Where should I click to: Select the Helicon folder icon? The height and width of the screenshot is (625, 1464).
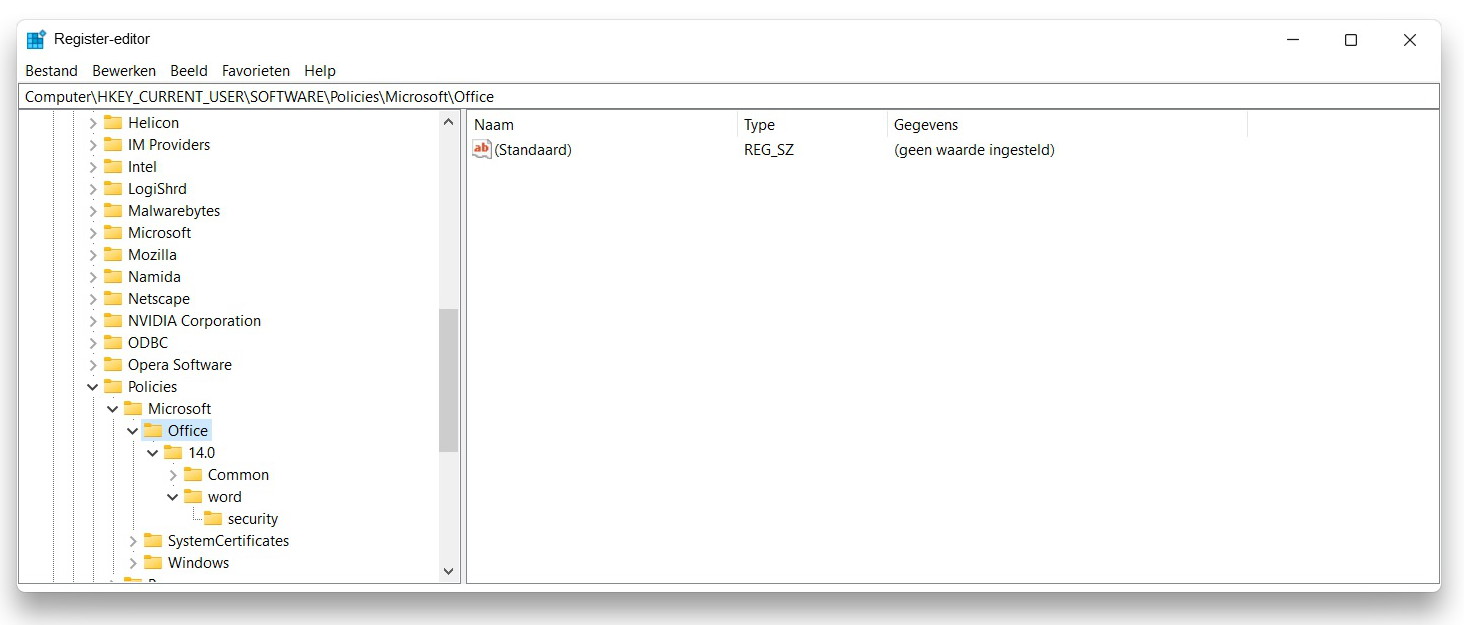(x=113, y=123)
